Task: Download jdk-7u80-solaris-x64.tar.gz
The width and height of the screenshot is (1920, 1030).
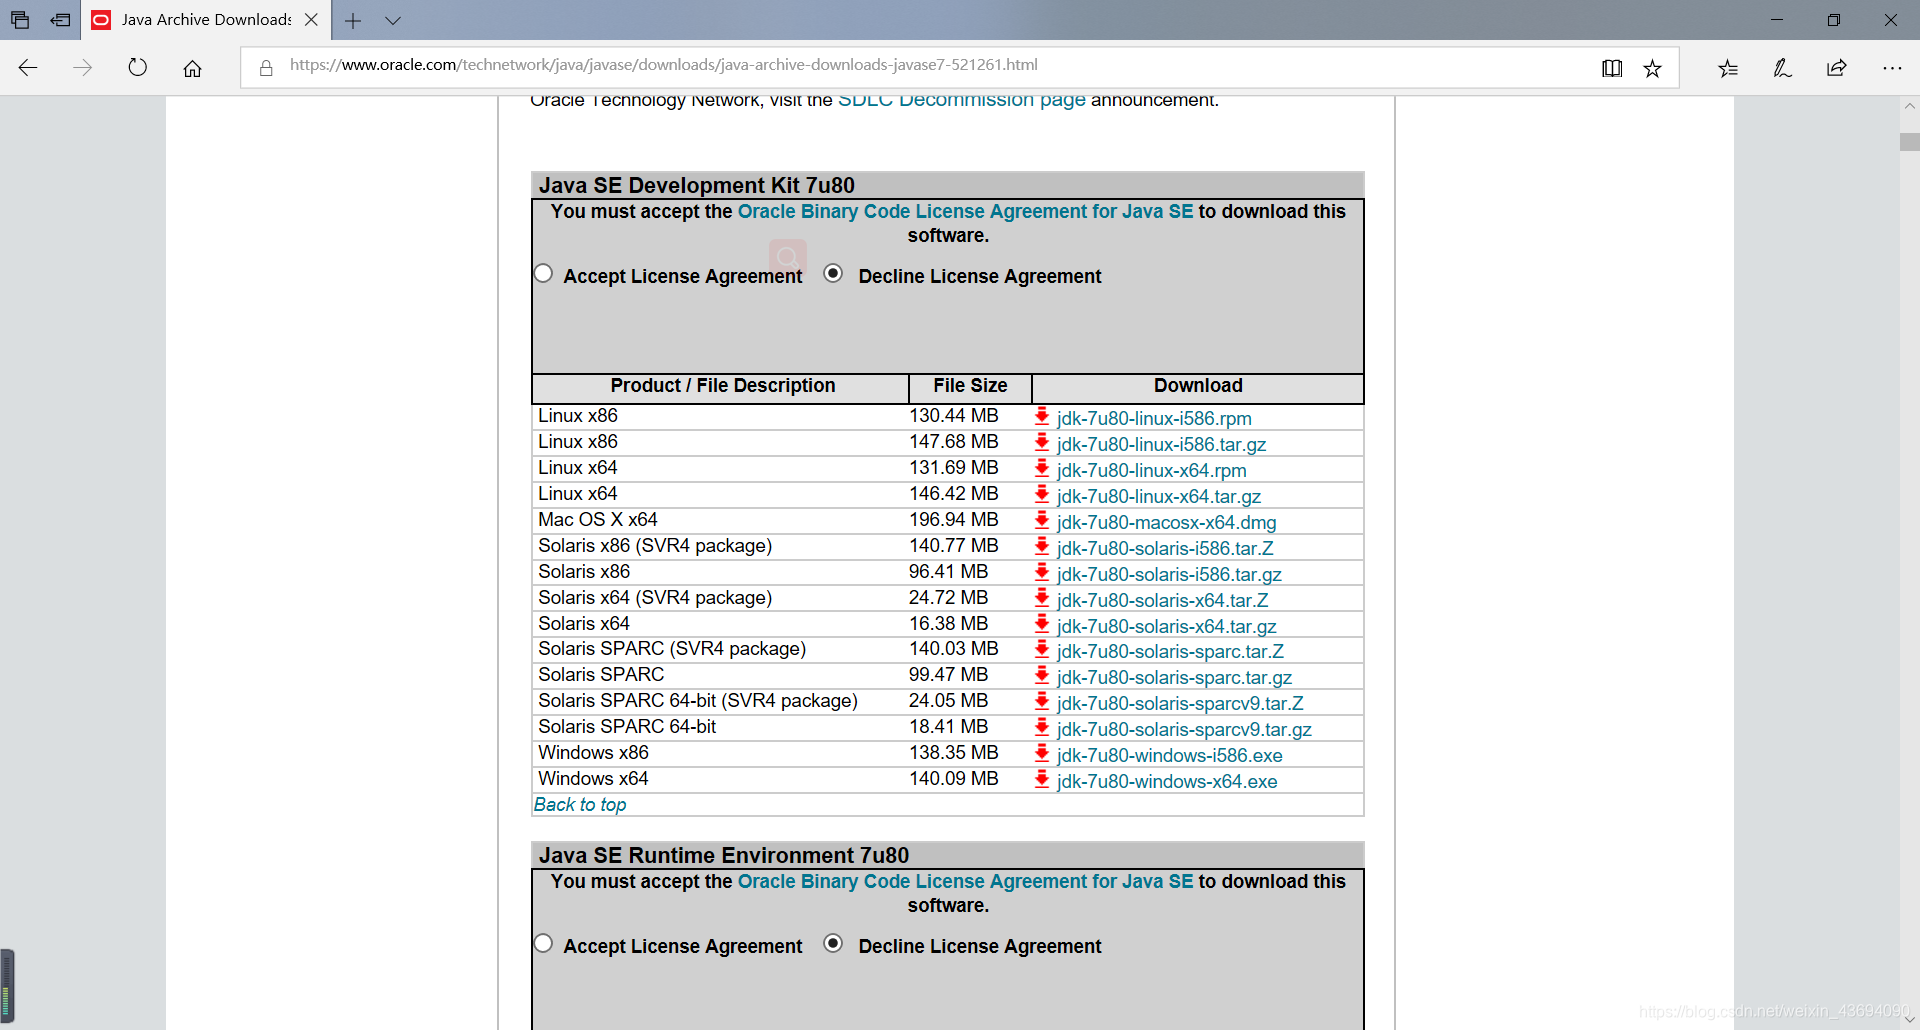Action: (1166, 627)
